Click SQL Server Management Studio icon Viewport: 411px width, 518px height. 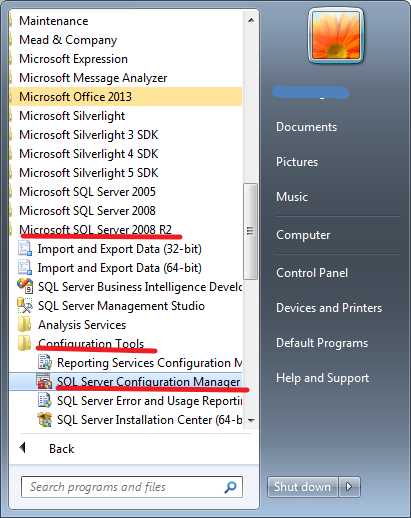click(x=25, y=306)
